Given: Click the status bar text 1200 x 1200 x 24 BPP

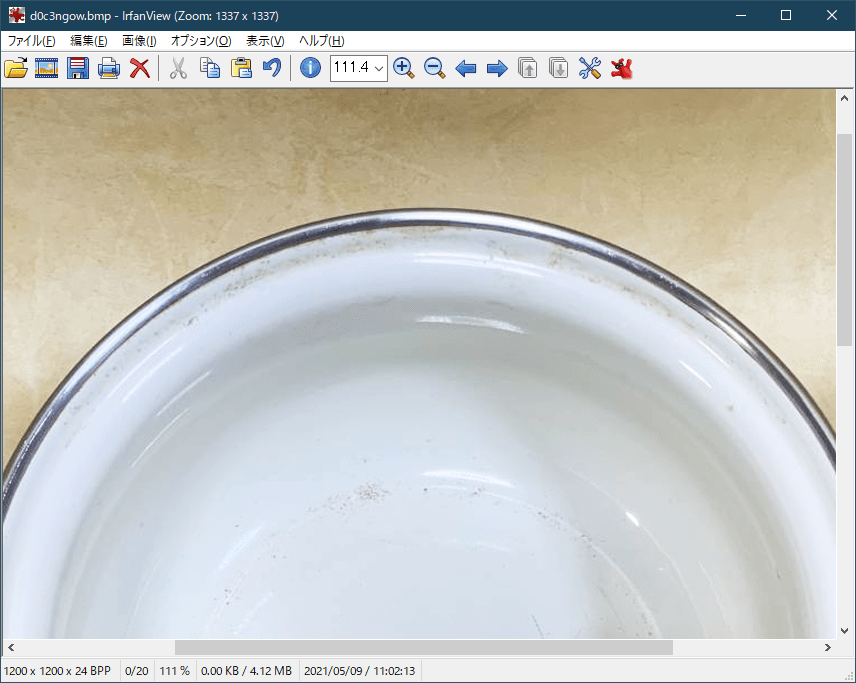Looking at the screenshot, I should [x=57, y=670].
